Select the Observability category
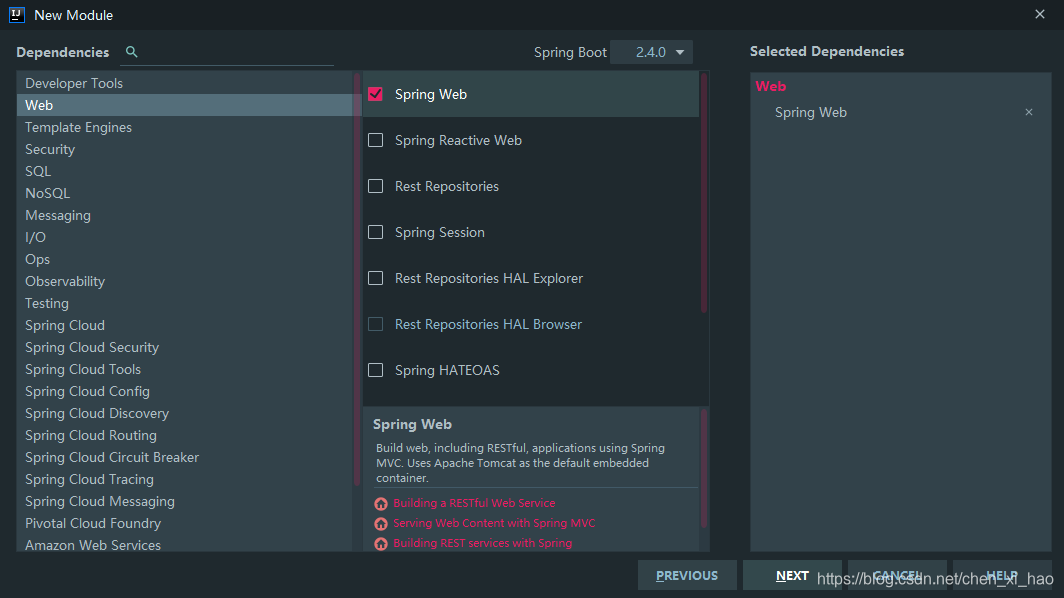 pos(185,281)
